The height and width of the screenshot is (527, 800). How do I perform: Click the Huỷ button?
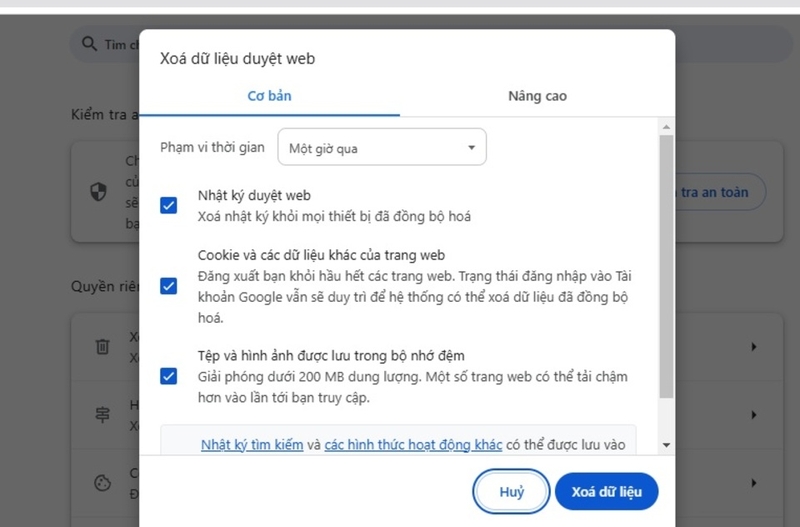(511, 492)
